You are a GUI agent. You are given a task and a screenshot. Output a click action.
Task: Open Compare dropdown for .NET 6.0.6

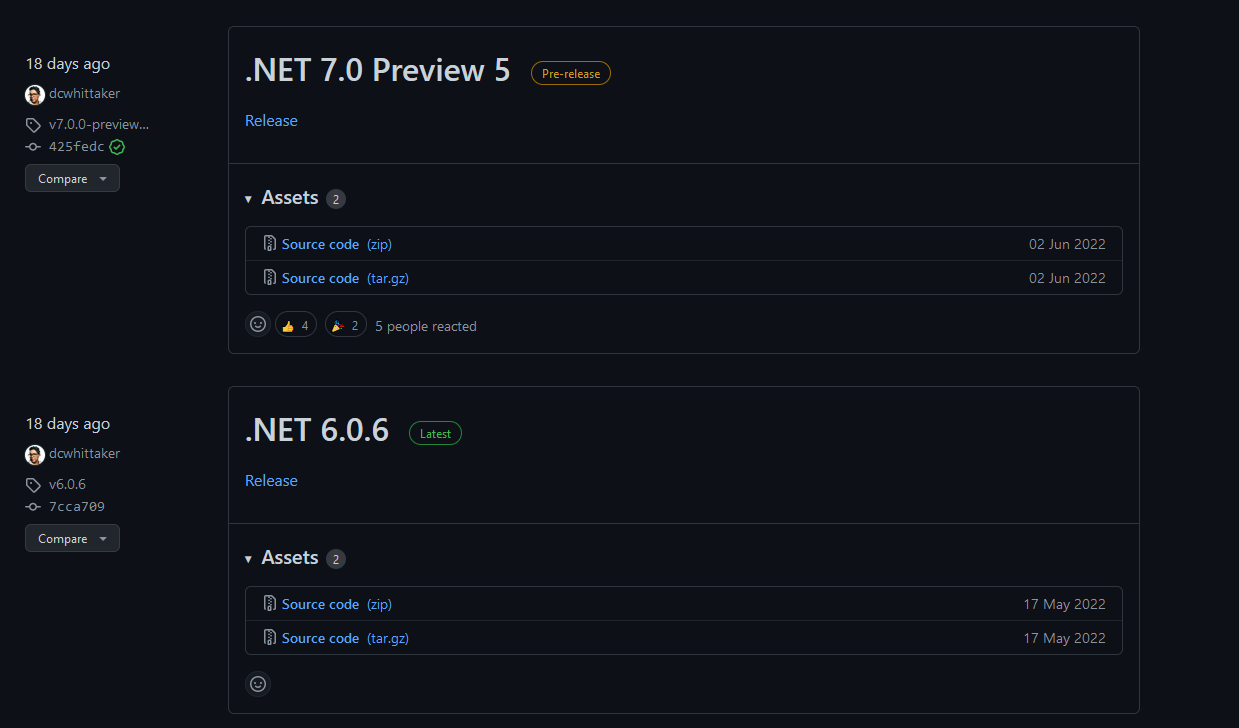point(72,538)
